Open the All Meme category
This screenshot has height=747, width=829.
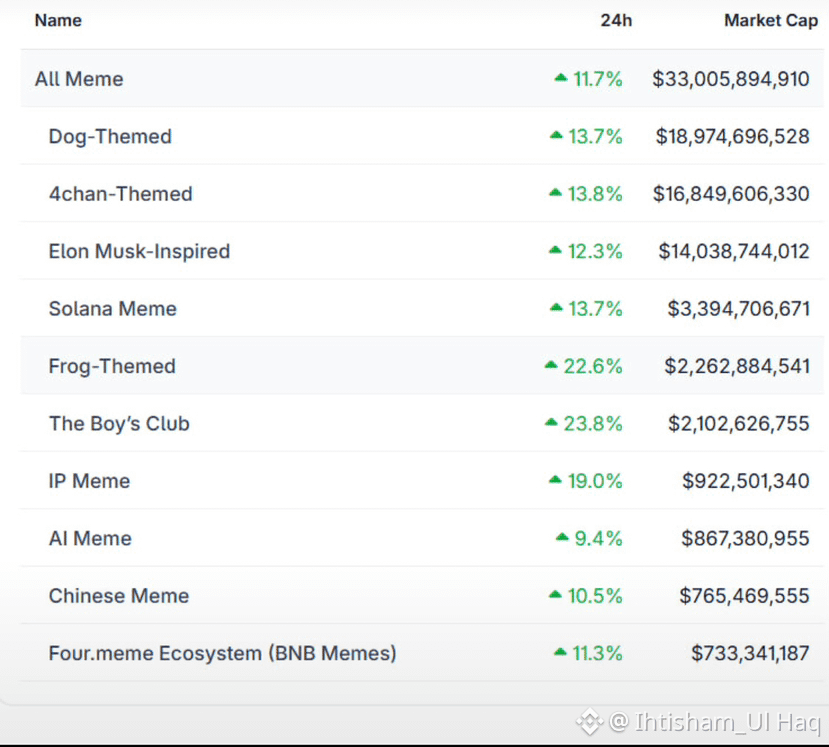pos(79,79)
